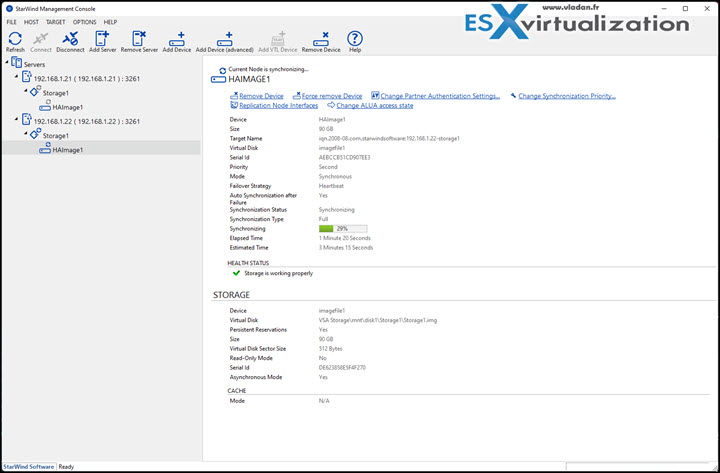Open the FILE menu
This screenshot has height=473, width=720.
tap(11, 22)
